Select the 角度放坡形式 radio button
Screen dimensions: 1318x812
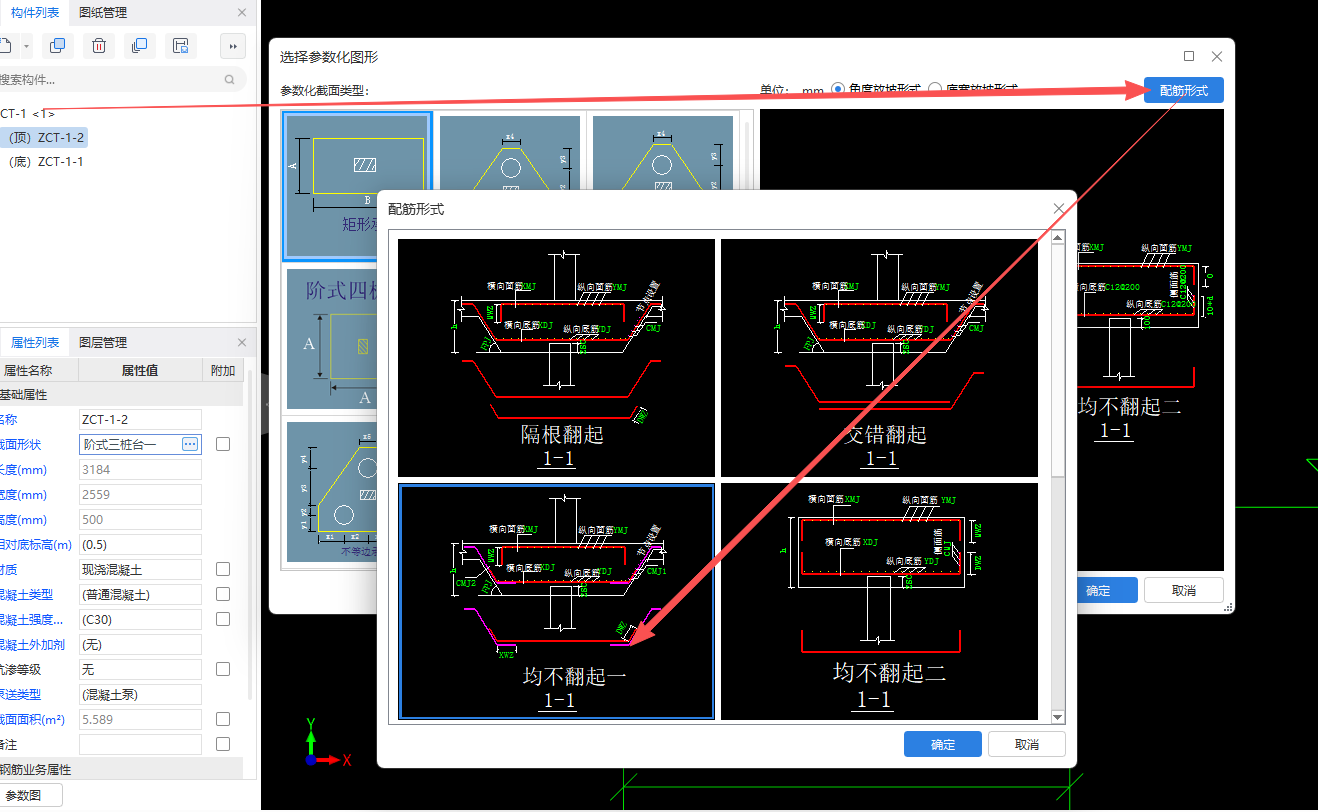point(838,89)
